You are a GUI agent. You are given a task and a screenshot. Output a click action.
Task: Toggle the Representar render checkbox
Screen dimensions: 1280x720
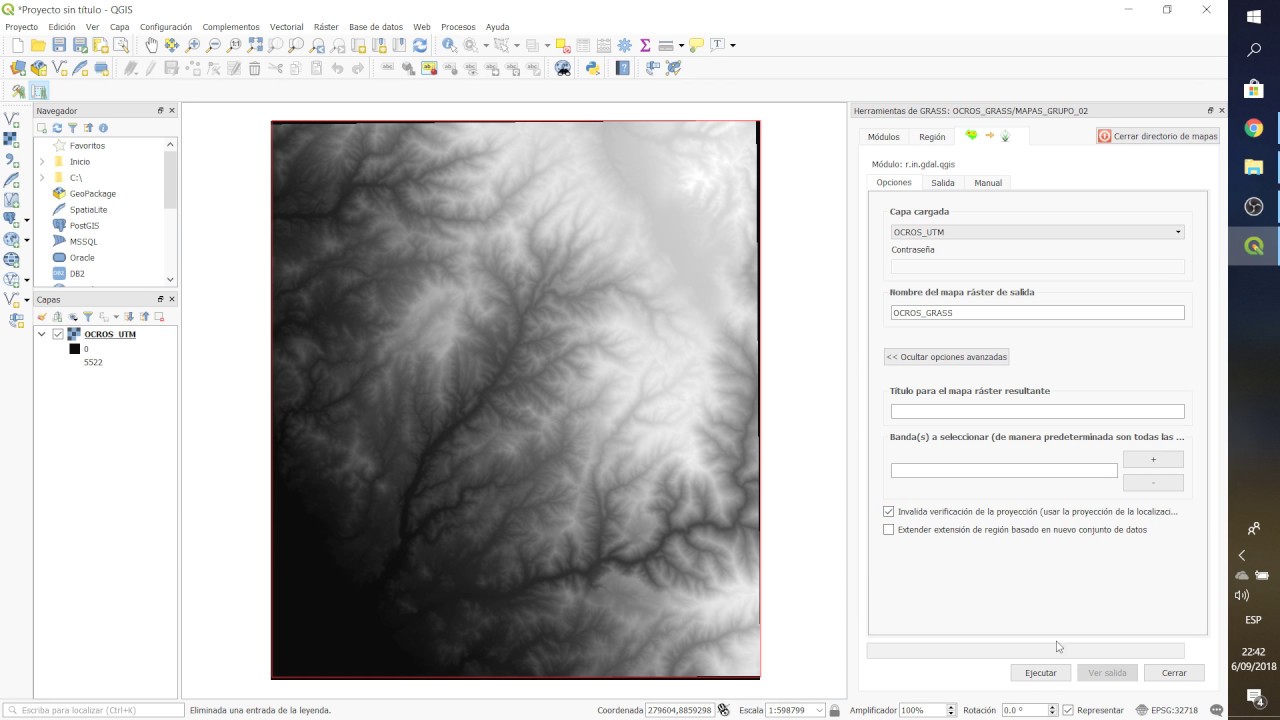click(x=1068, y=710)
